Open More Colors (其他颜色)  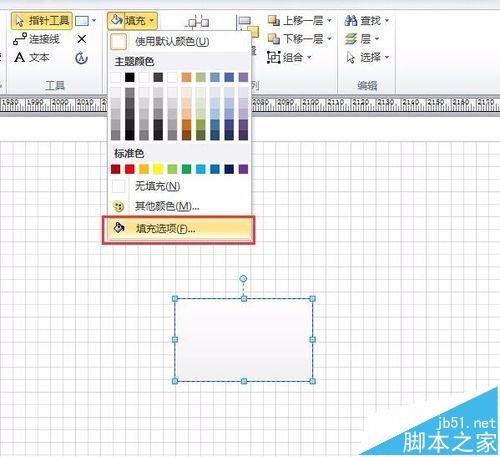(179, 206)
